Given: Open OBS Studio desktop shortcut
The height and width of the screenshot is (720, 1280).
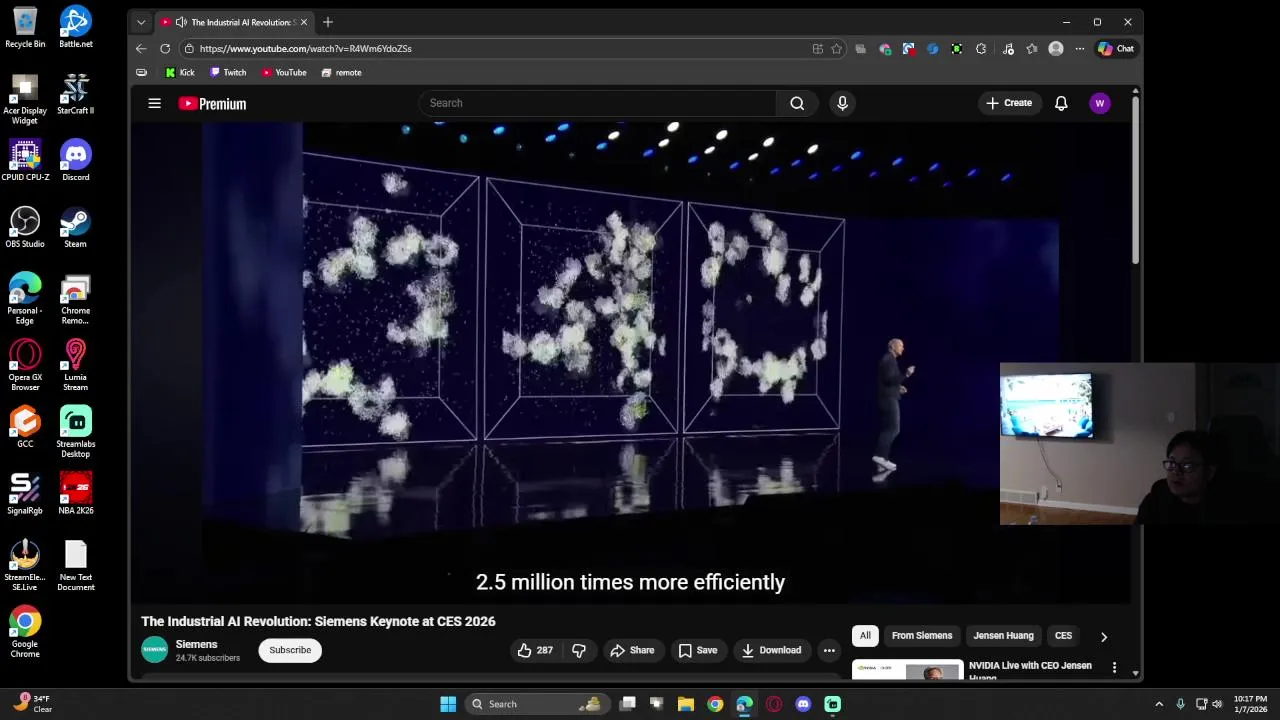Looking at the screenshot, I should click(25, 227).
